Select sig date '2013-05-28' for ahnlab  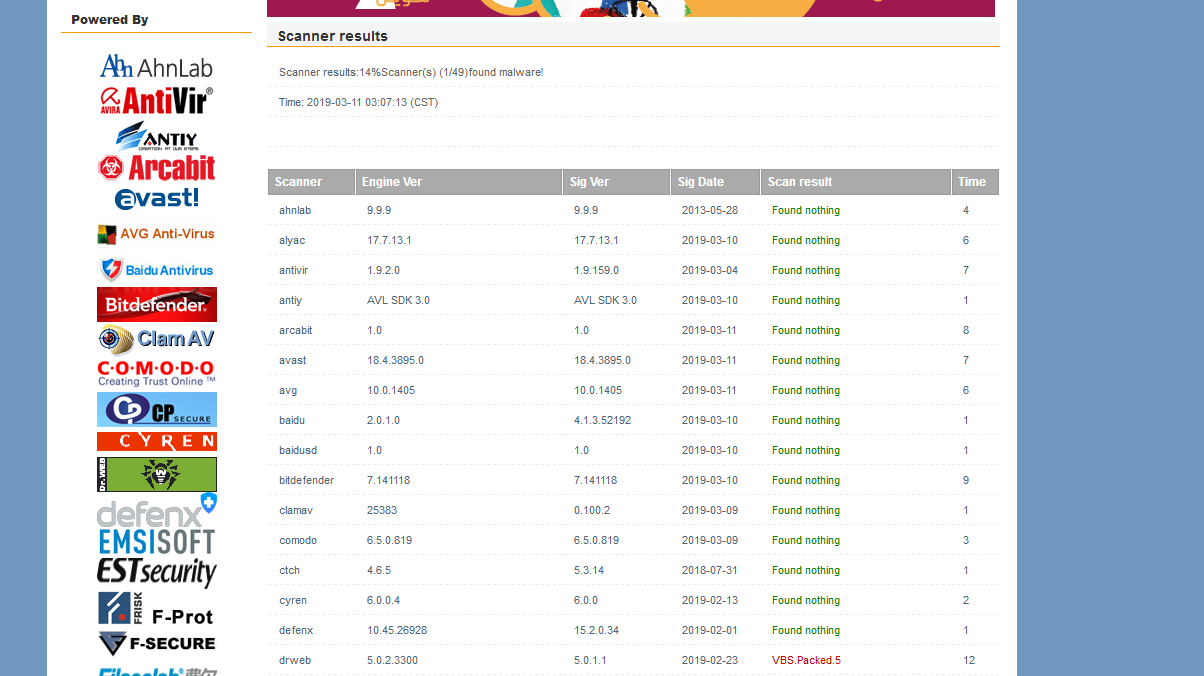(710, 210)
